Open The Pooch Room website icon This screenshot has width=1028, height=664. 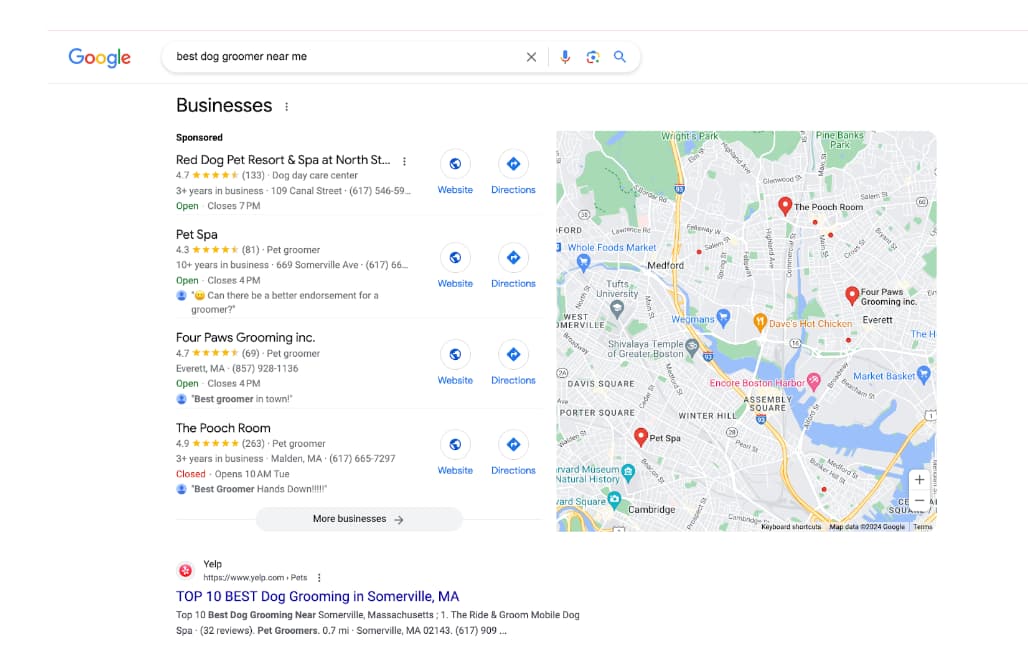pos(455,444)
